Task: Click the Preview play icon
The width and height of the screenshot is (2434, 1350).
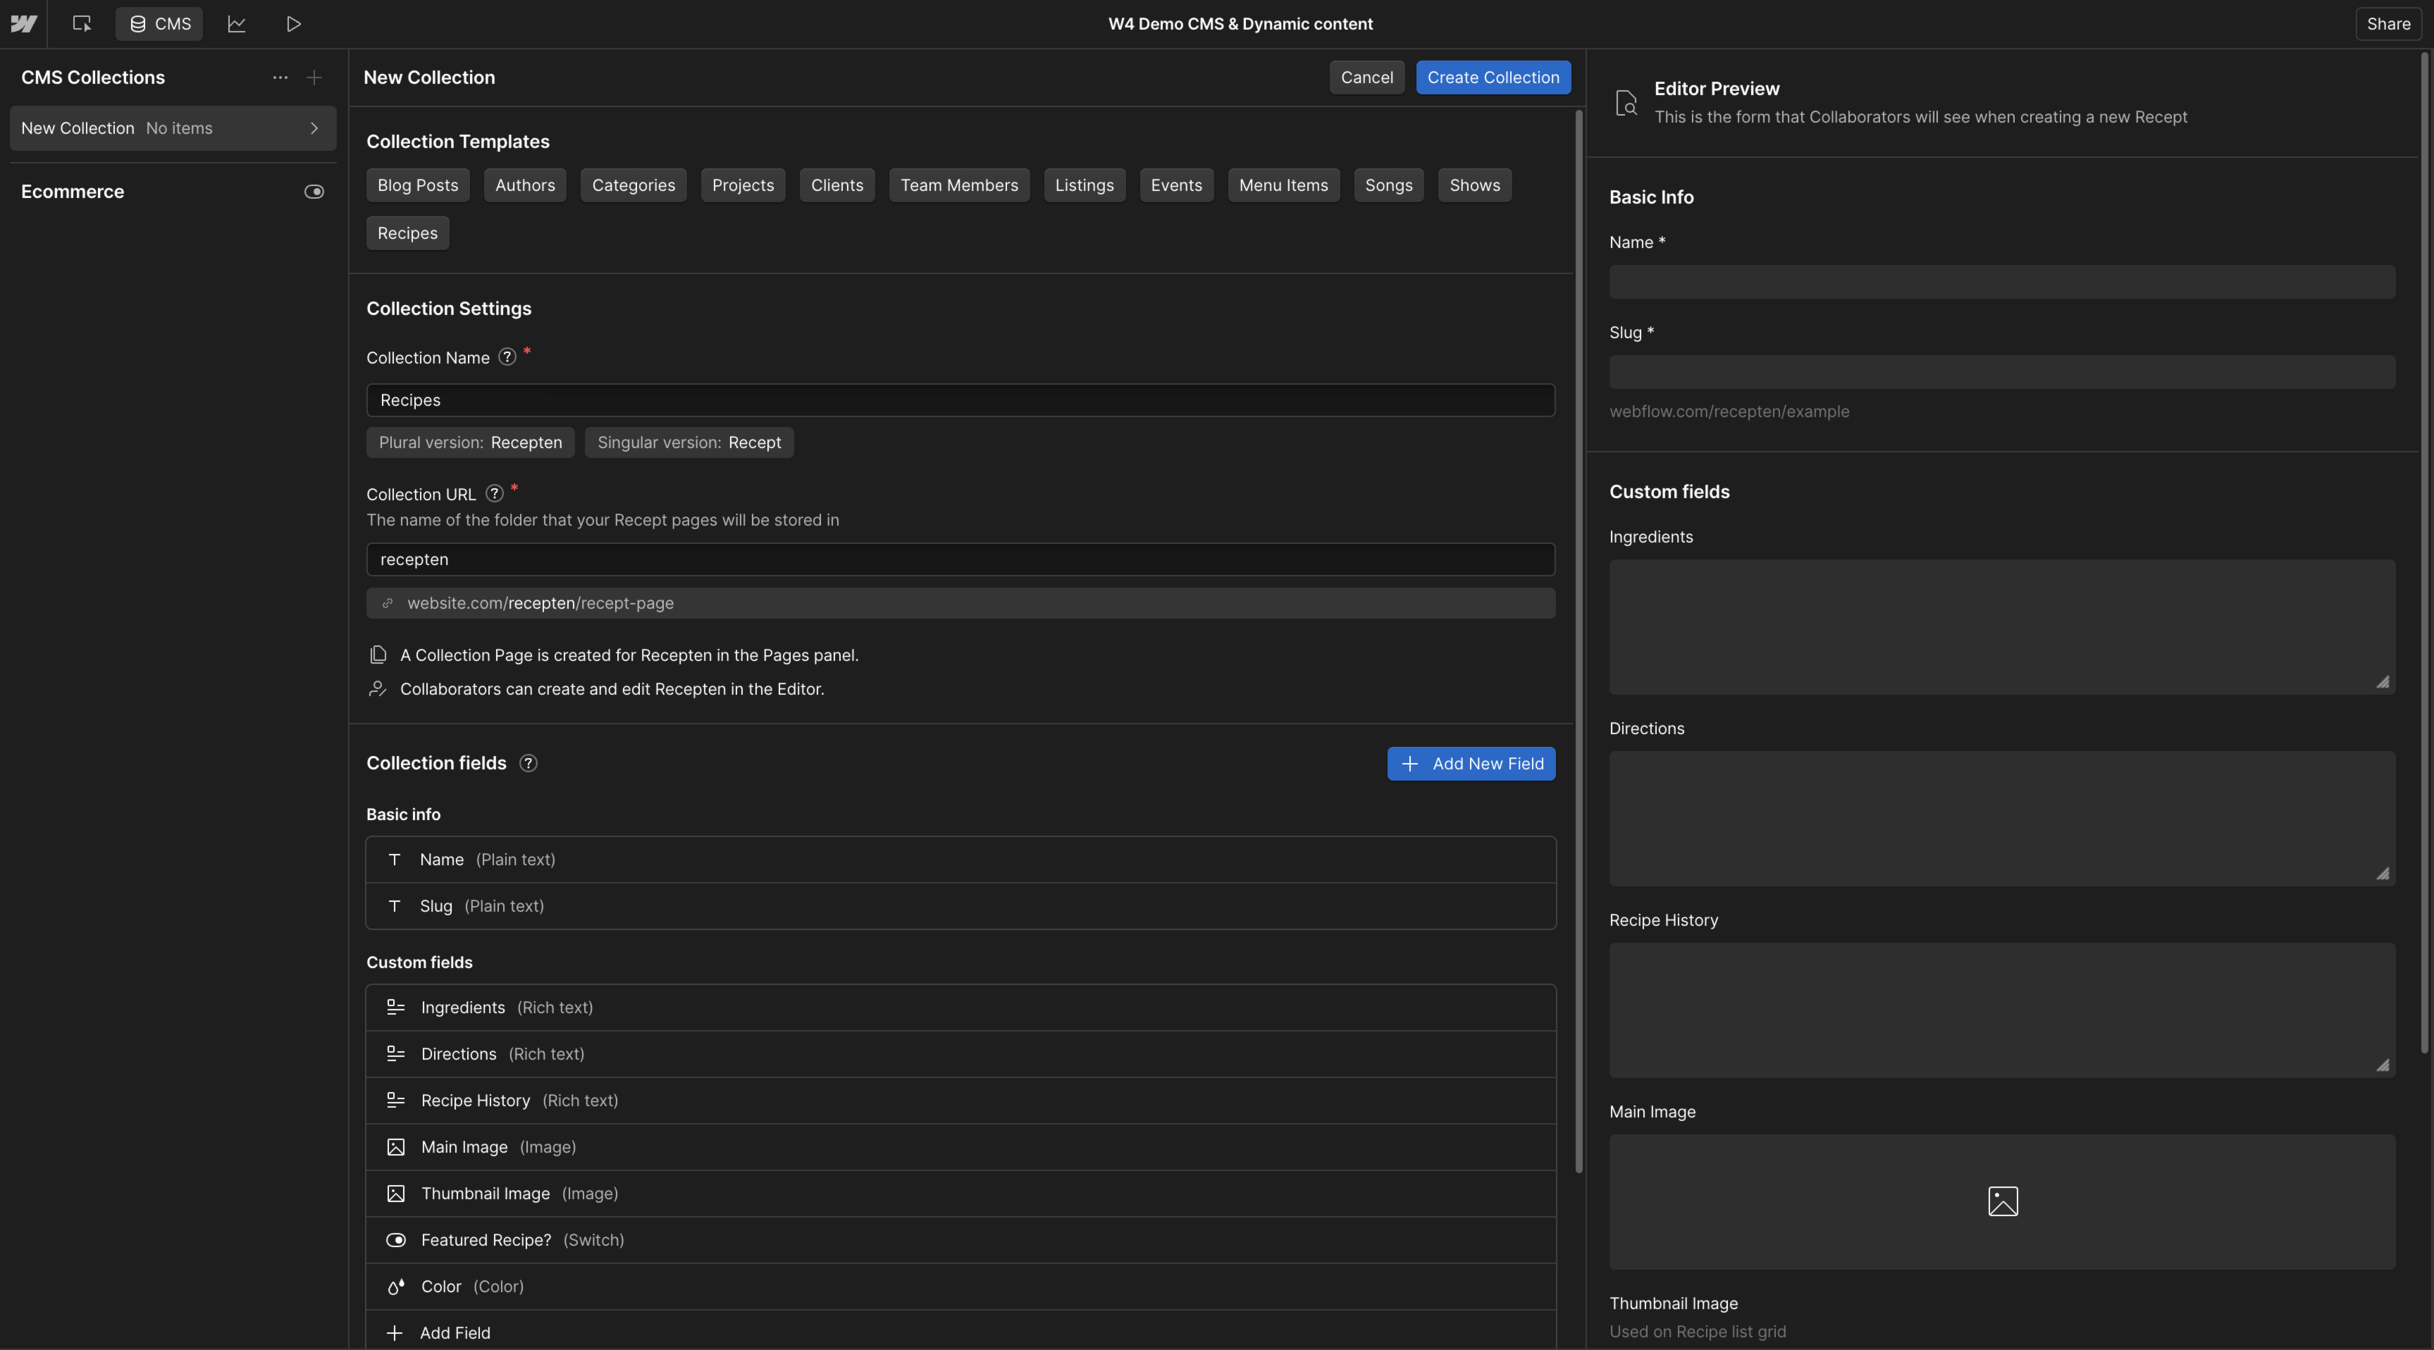Action: click(x=293, y=24)
